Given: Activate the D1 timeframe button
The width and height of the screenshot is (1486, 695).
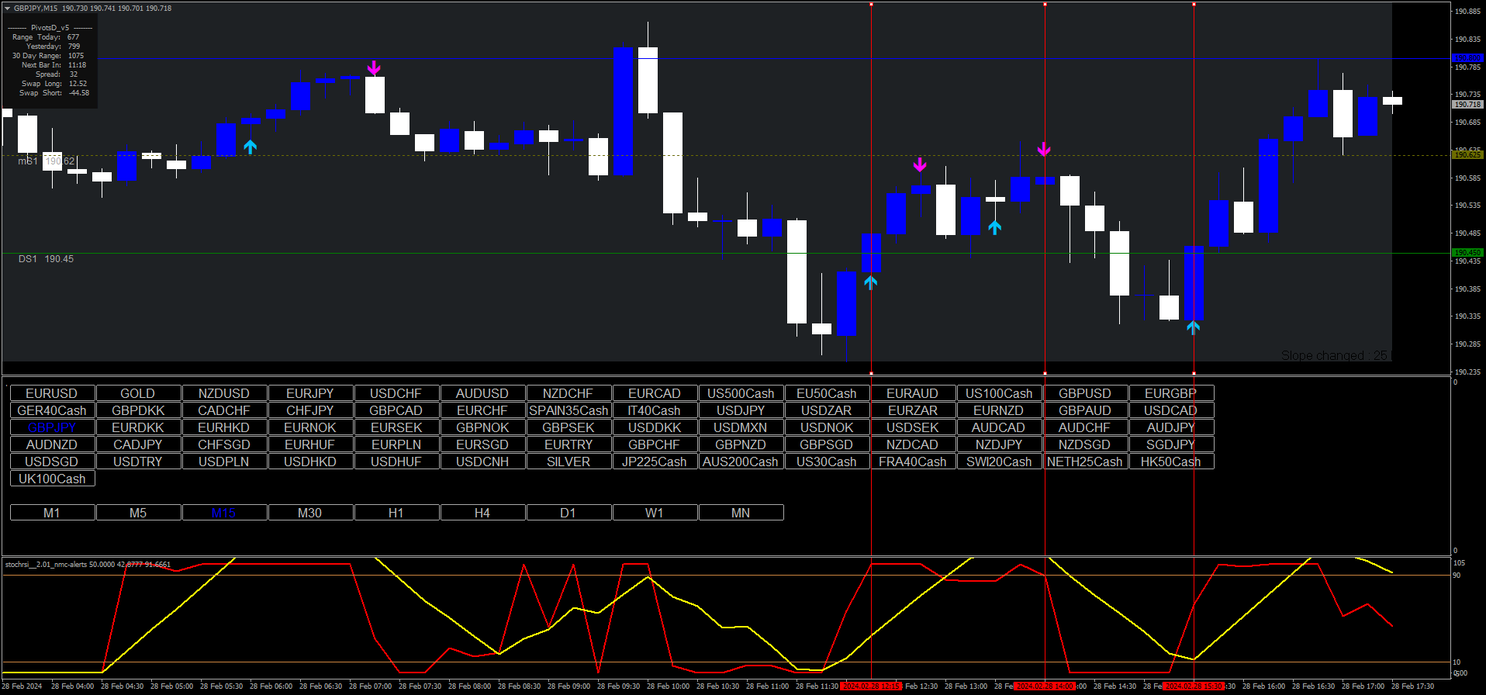Looking at the screenshot, I should [x=568, y=513].
